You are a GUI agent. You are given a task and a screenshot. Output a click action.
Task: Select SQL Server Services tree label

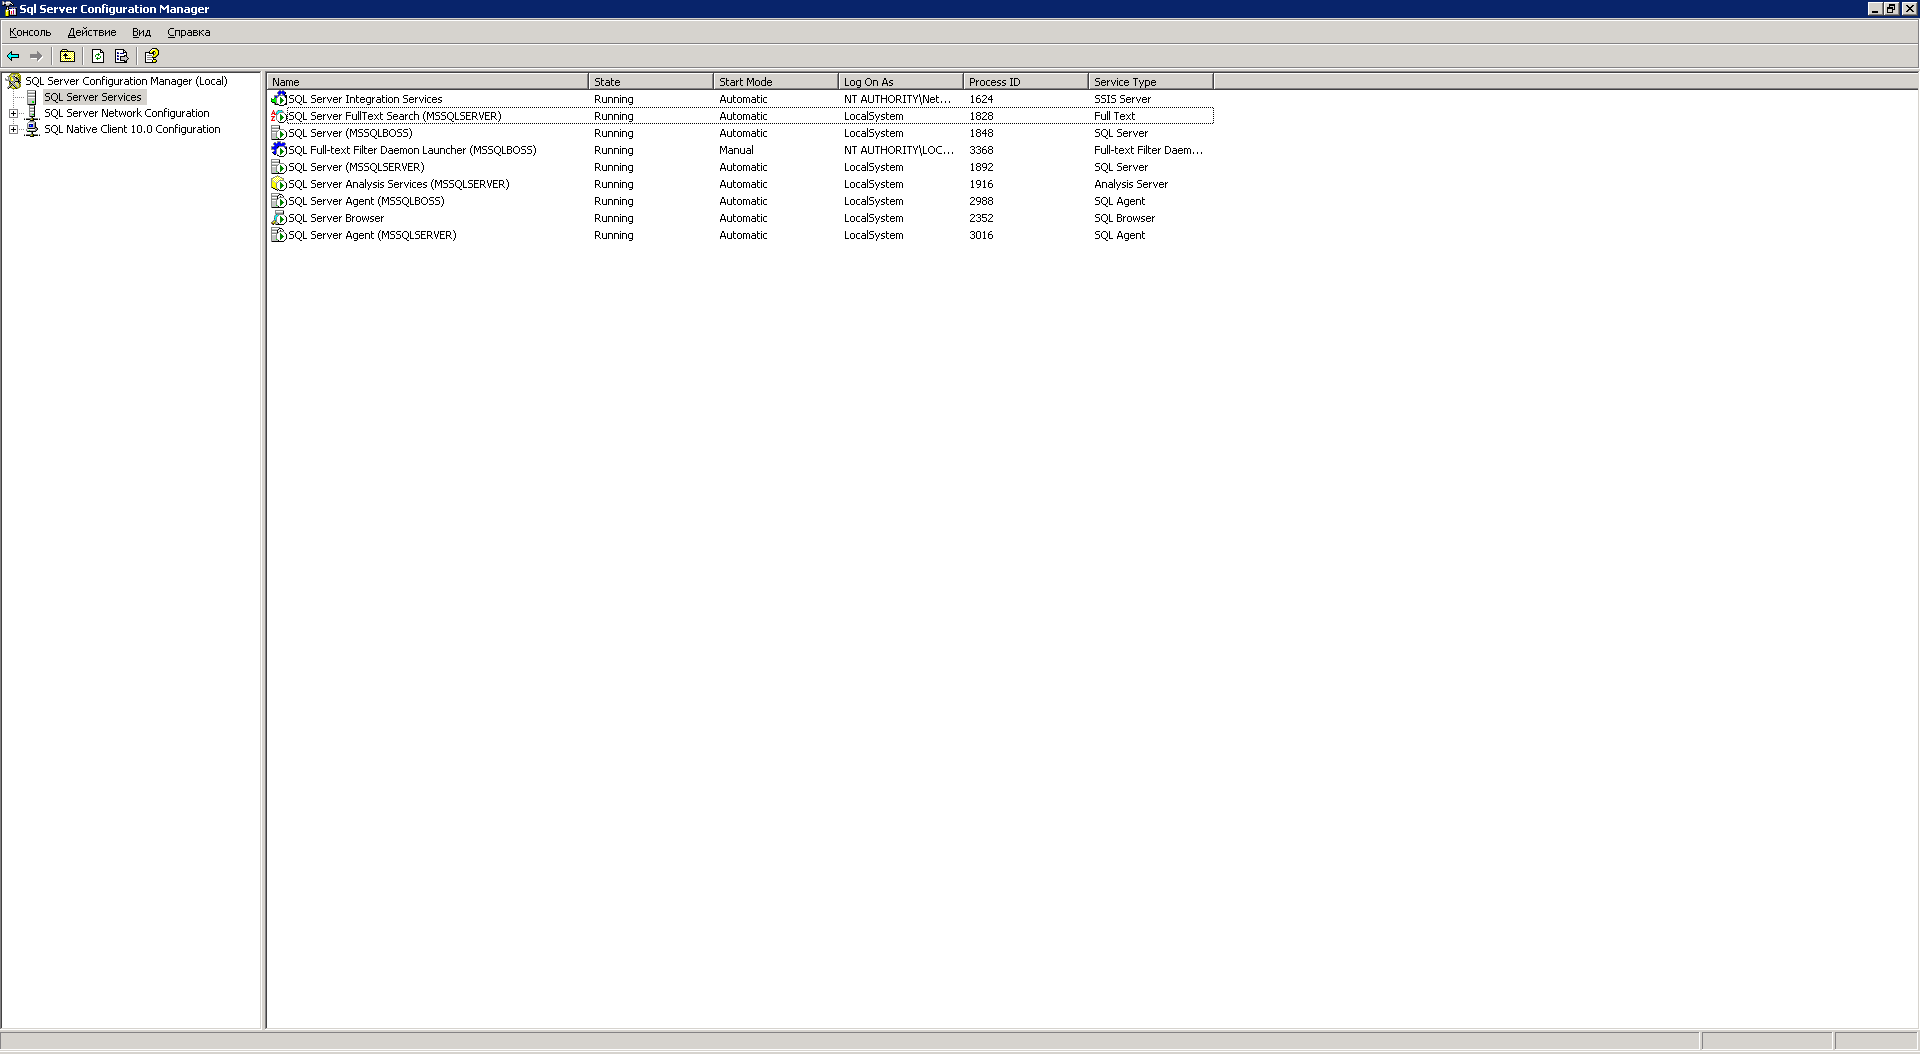coord(93,97)
